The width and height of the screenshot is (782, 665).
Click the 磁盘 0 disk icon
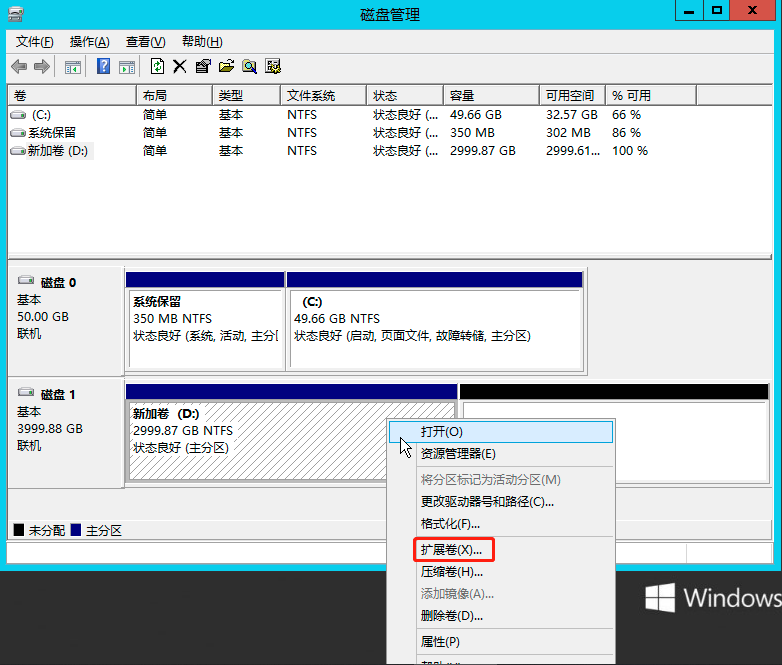click(26, 280)
